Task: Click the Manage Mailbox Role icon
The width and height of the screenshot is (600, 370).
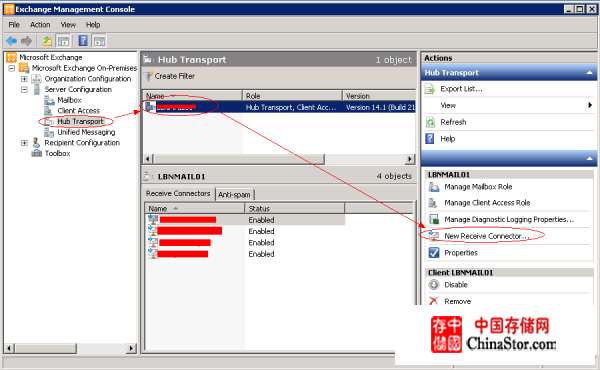Action: coord(434,187)
